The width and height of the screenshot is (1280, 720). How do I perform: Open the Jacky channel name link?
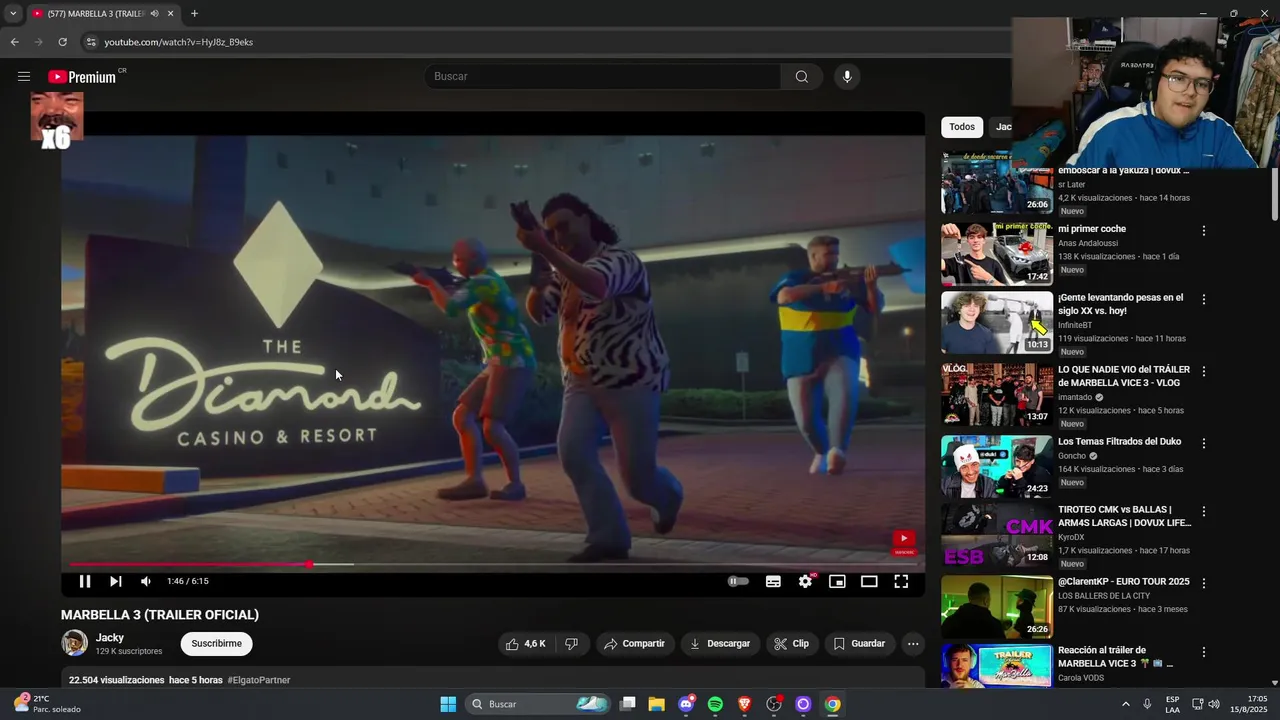pyautogui.click(x=110, y=638)
